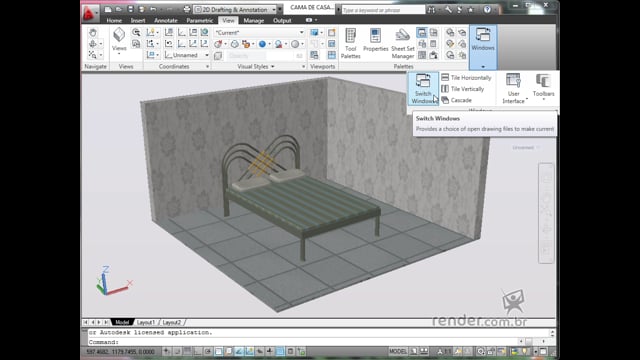Screen dimensions: 640x360
Task: Open the Sheet Set Manager
Action: 402,43
